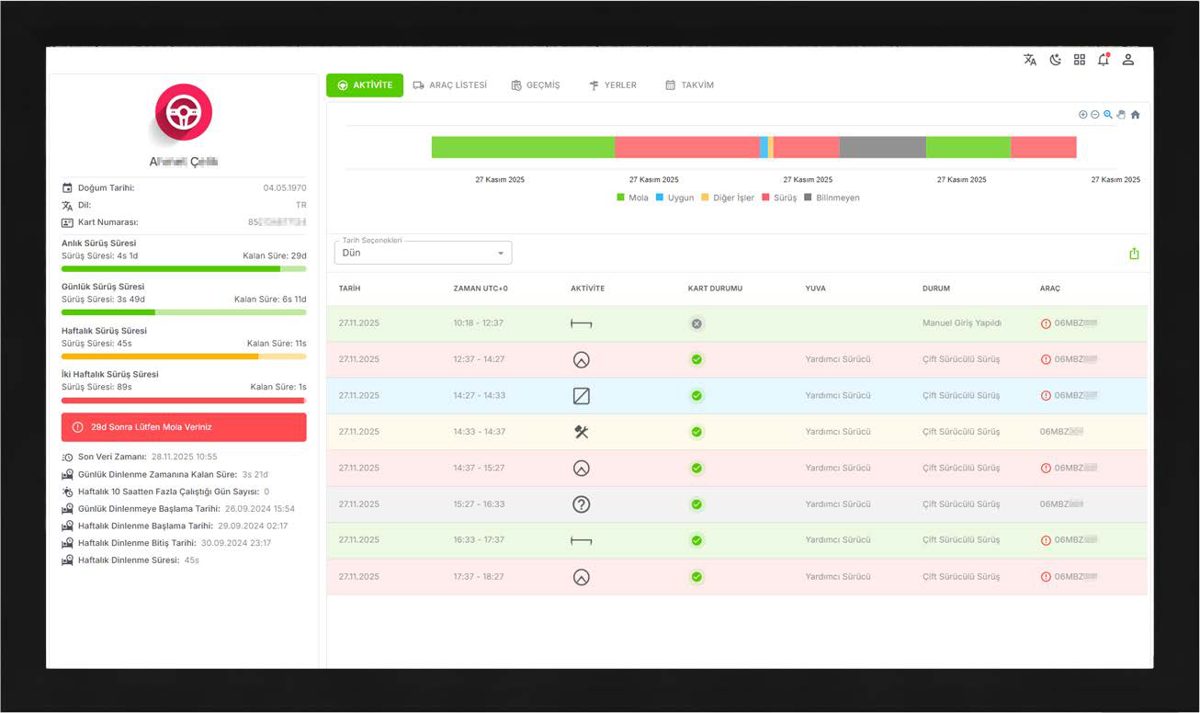
Task: Open the user profile menu
Action: pos(1128,60)
